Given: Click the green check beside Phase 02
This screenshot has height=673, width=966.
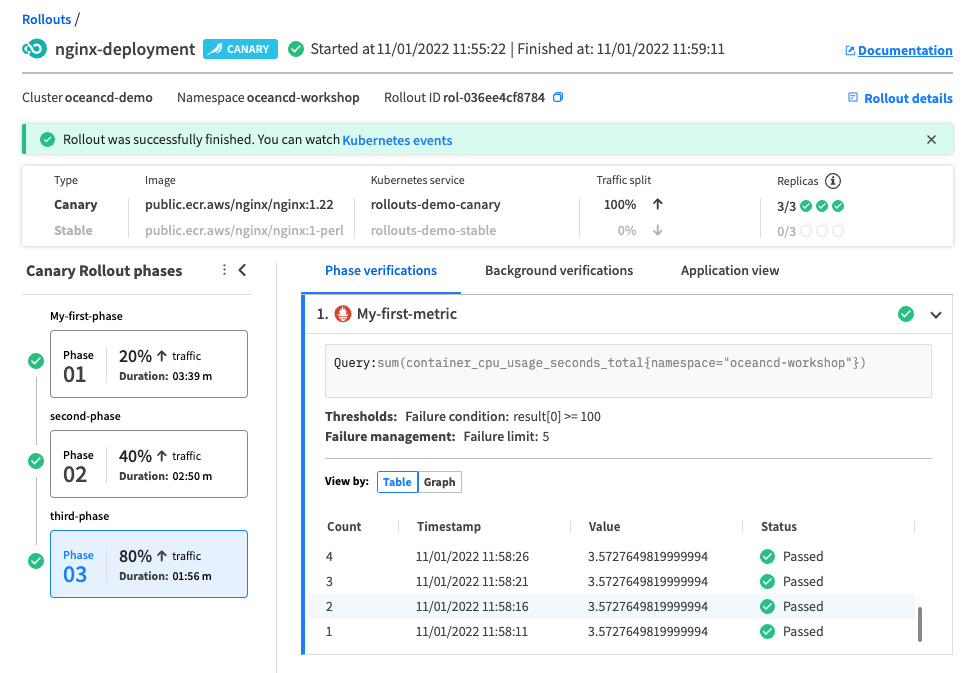Looking at the screenshot, I should [36, 461].
